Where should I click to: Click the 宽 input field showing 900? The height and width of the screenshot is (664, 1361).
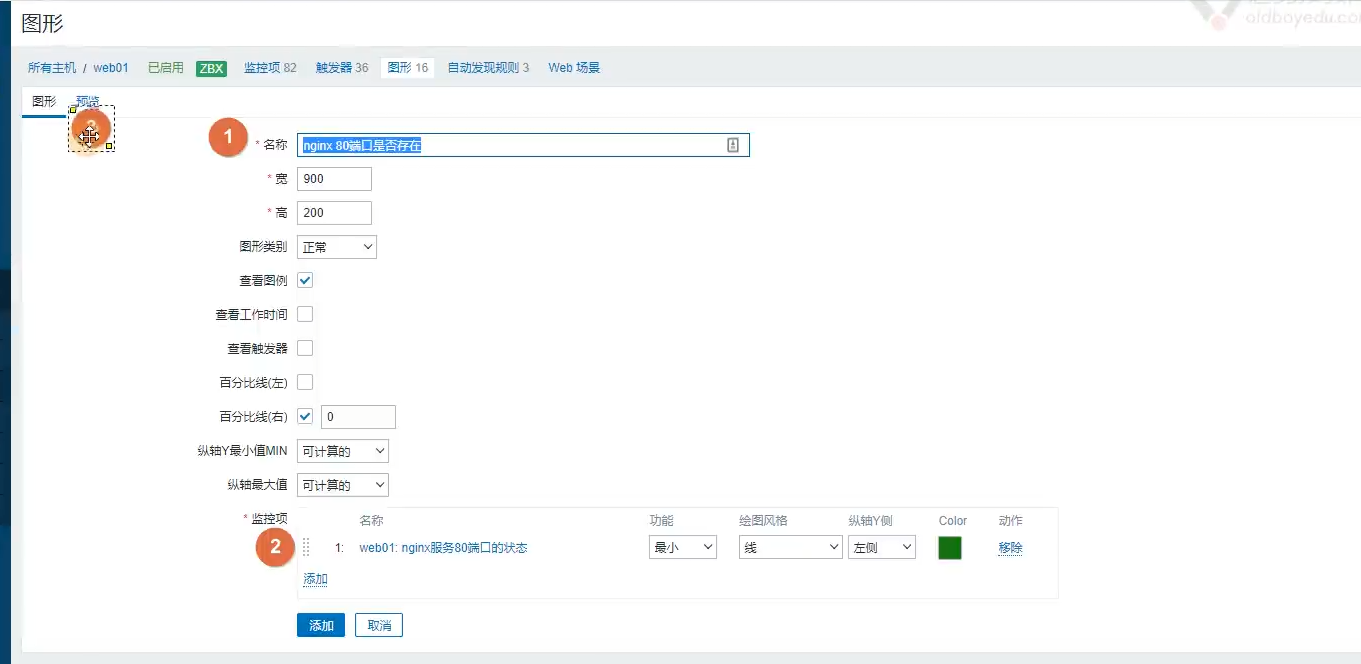334,179
